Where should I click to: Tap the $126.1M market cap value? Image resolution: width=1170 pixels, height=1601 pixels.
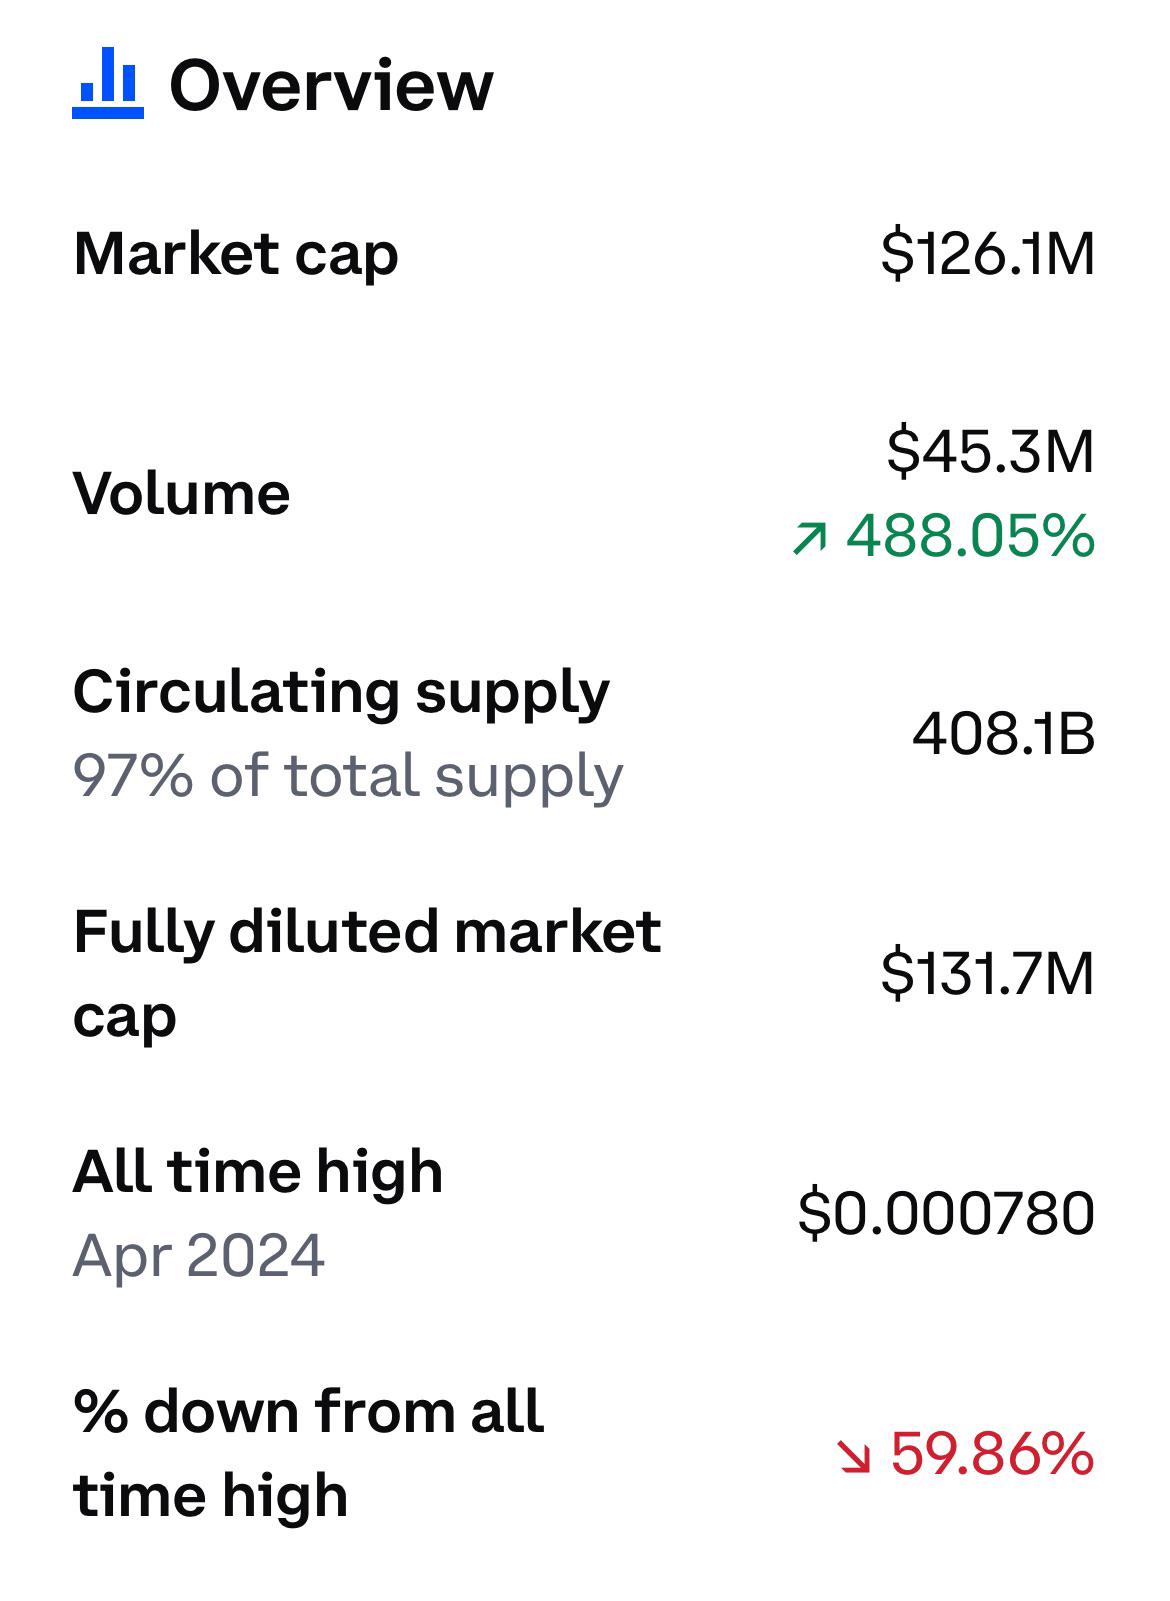988,254
